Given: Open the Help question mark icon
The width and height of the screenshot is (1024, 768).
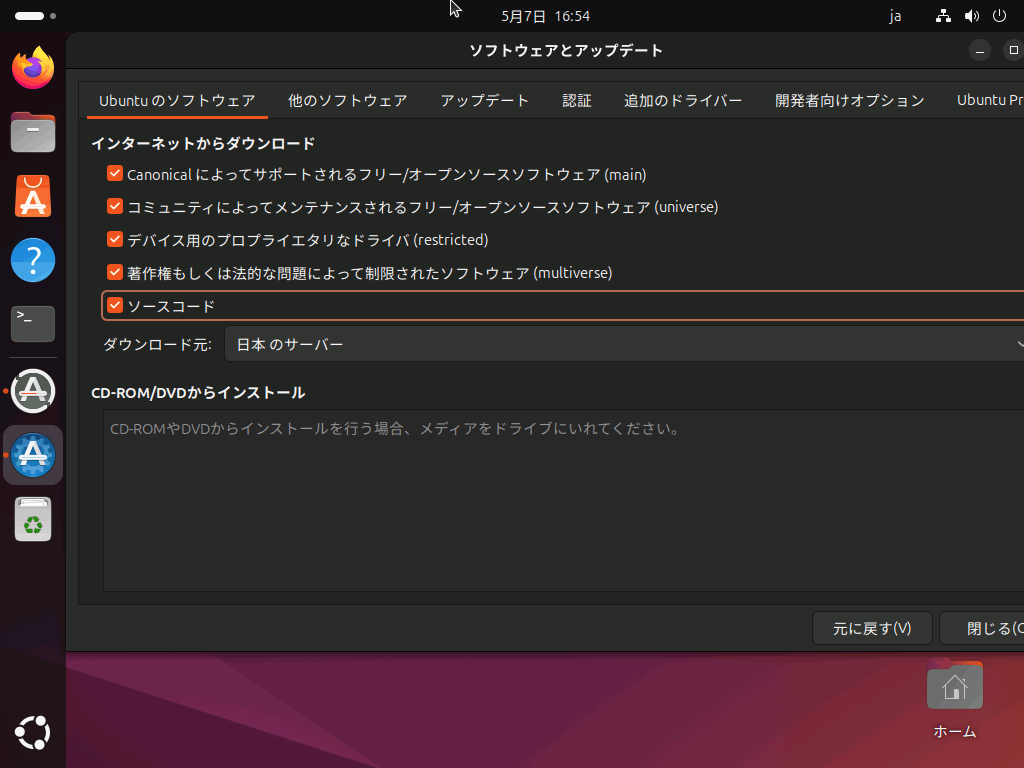Looking at the screenshot, I should [33, 260].
